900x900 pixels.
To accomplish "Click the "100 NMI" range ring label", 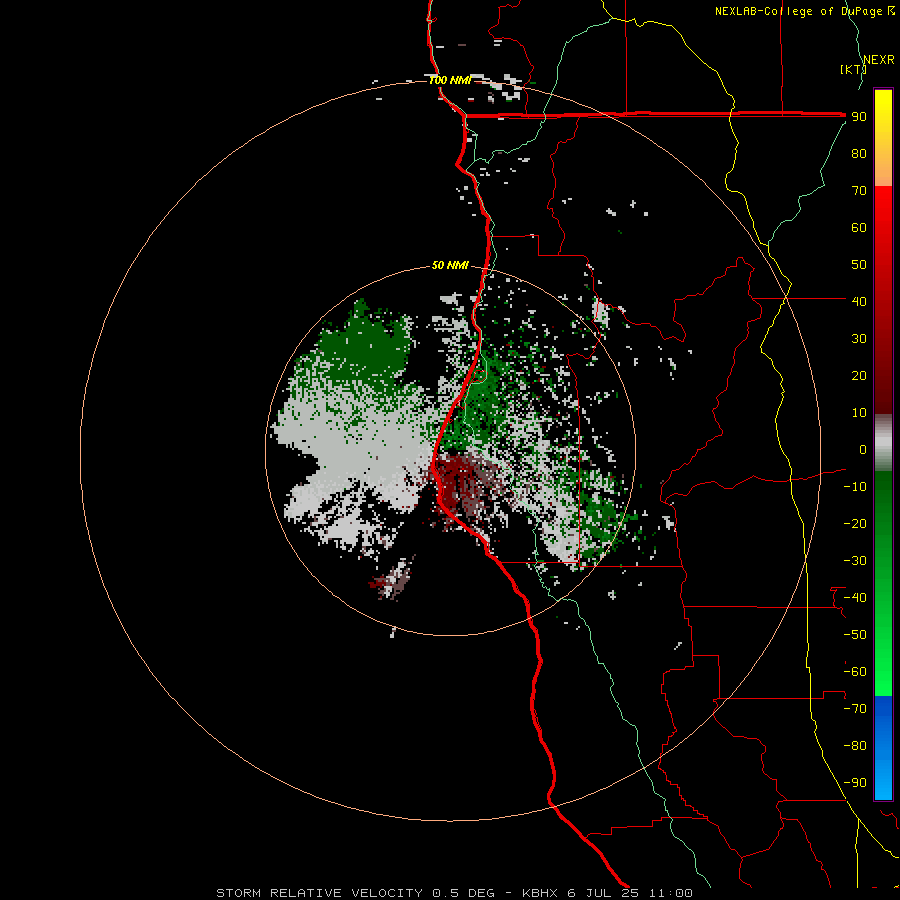I will tap(450, 80).
